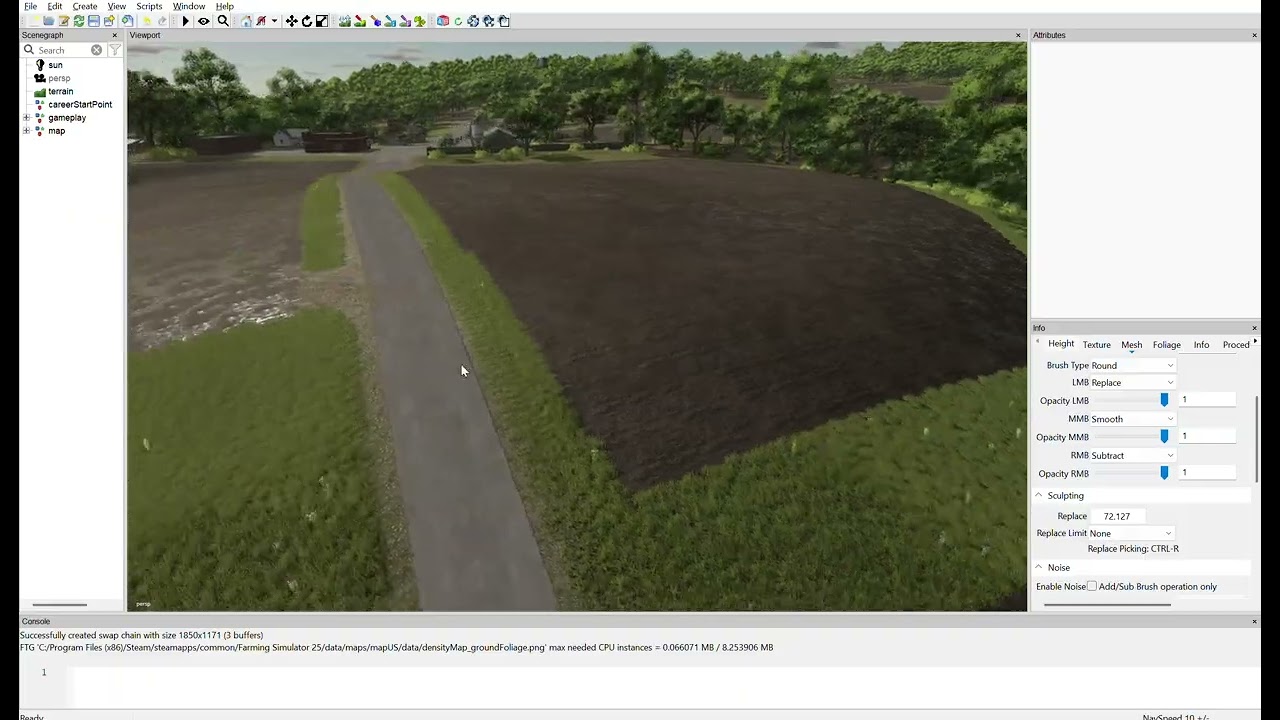Click the Scenegraph search input field
This screenshot has width=1280, height=720.
pos(62,50)
